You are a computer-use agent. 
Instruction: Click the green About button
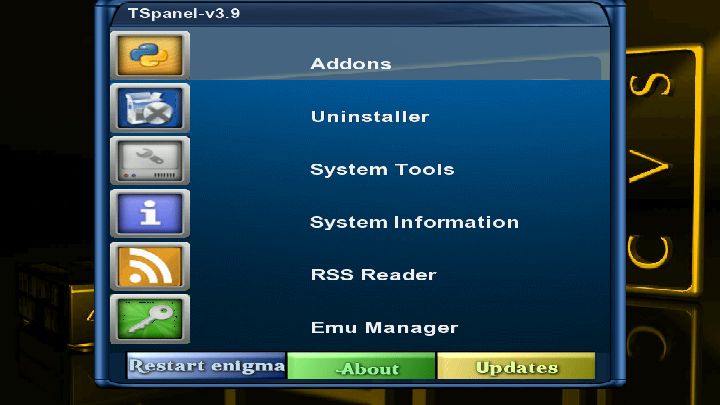coord(361,366)
